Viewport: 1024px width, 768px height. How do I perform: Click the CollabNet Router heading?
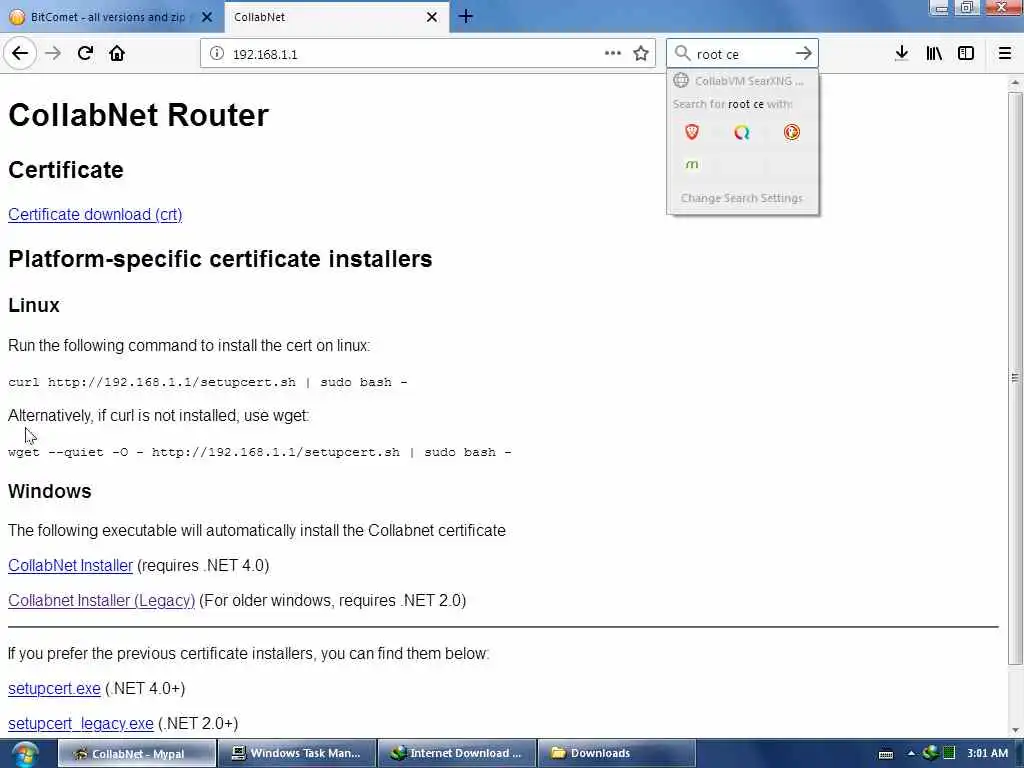[138, 115]
